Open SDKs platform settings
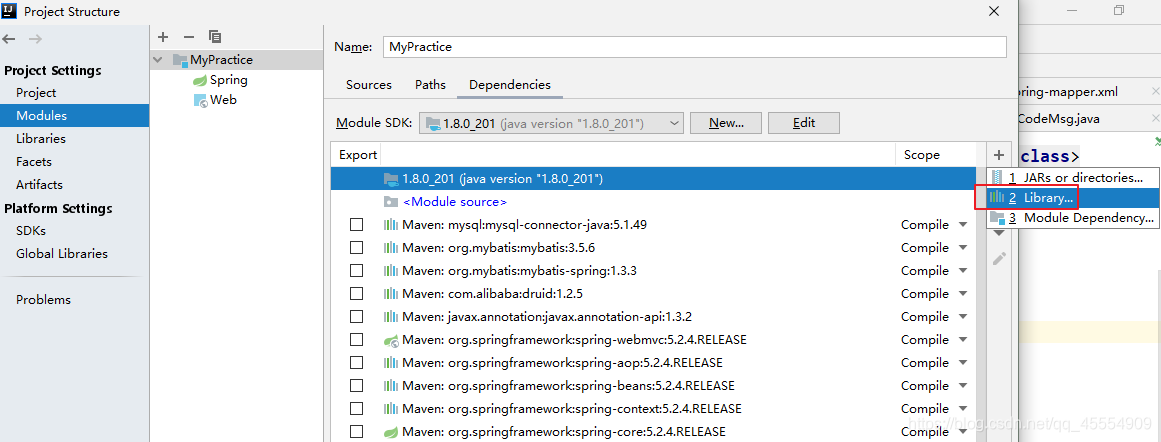Screen dimensions: 1161x442 pos(31,230)
